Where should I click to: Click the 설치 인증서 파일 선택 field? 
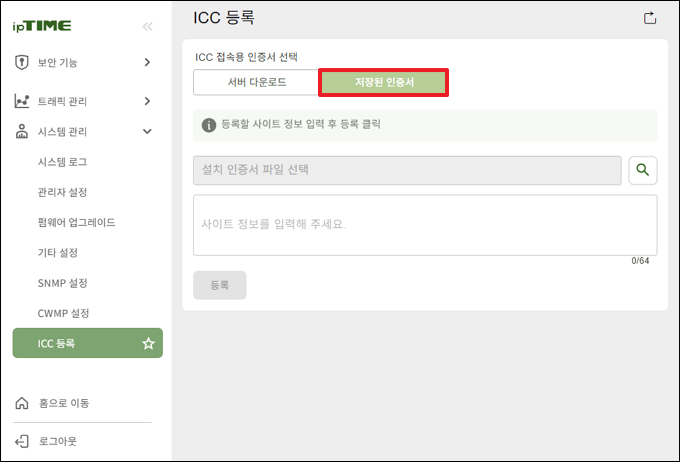point(407,170)
